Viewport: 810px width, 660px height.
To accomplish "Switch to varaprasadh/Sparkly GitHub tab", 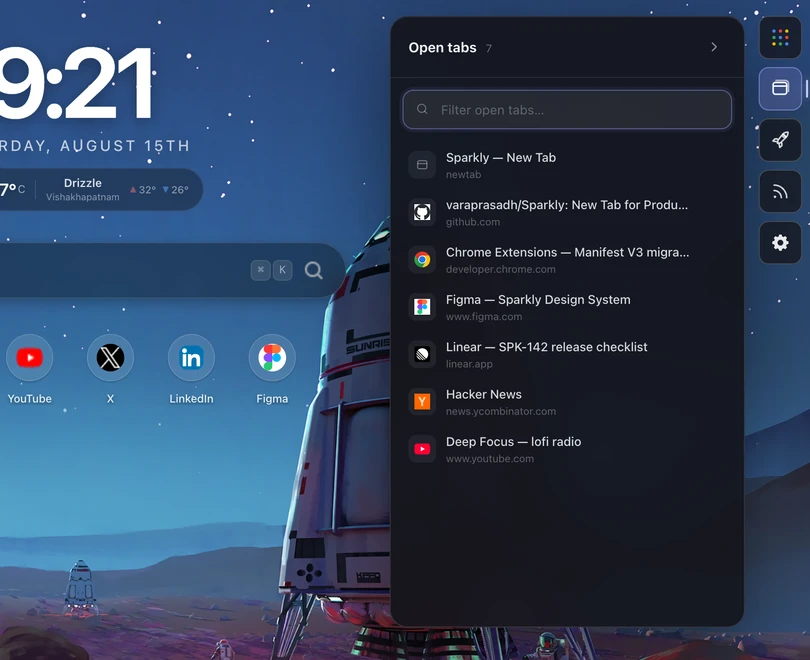I will 567,212.
